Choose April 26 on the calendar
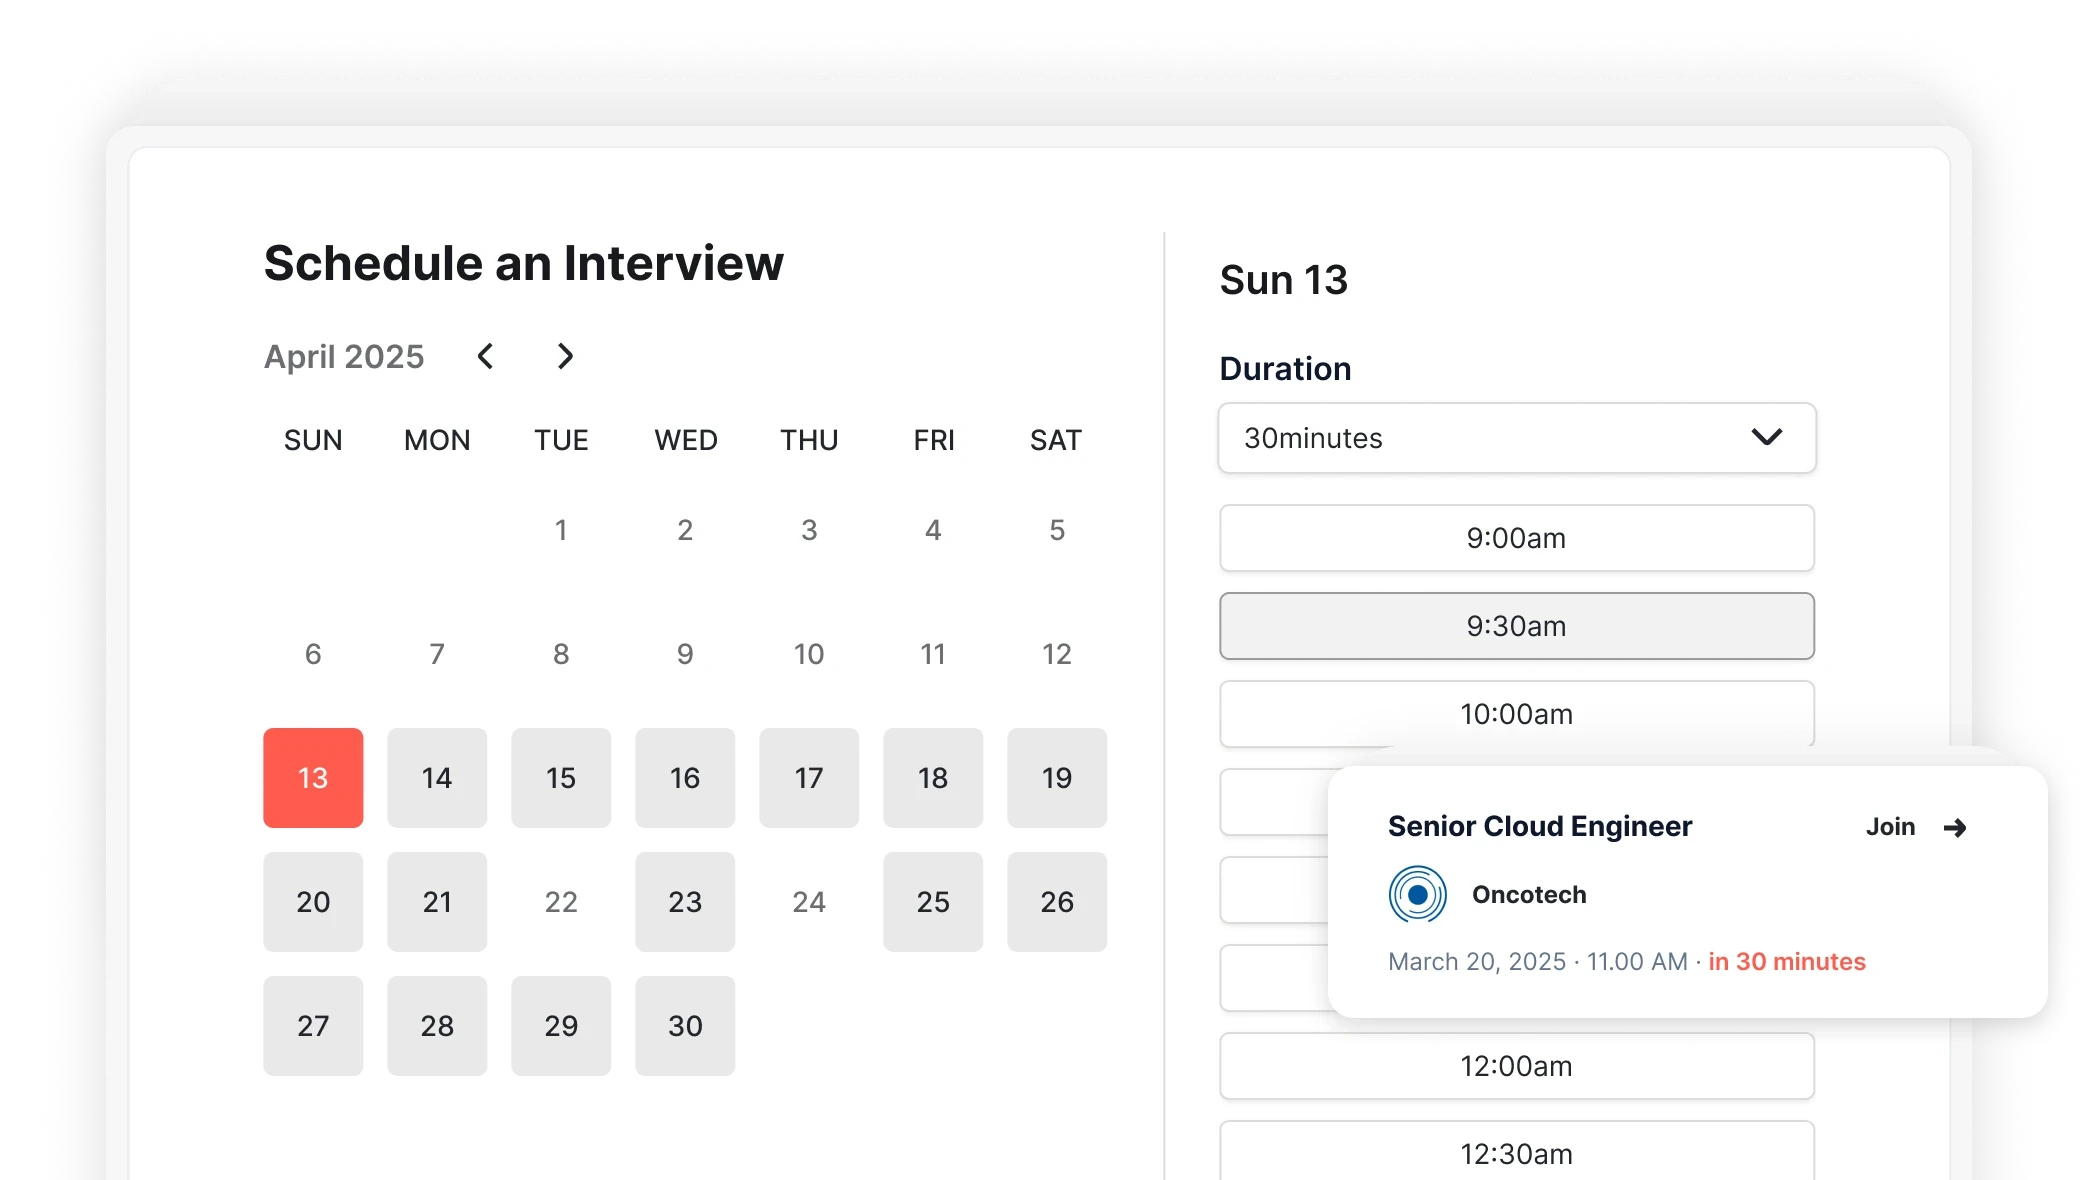 tap(1057, 902)
